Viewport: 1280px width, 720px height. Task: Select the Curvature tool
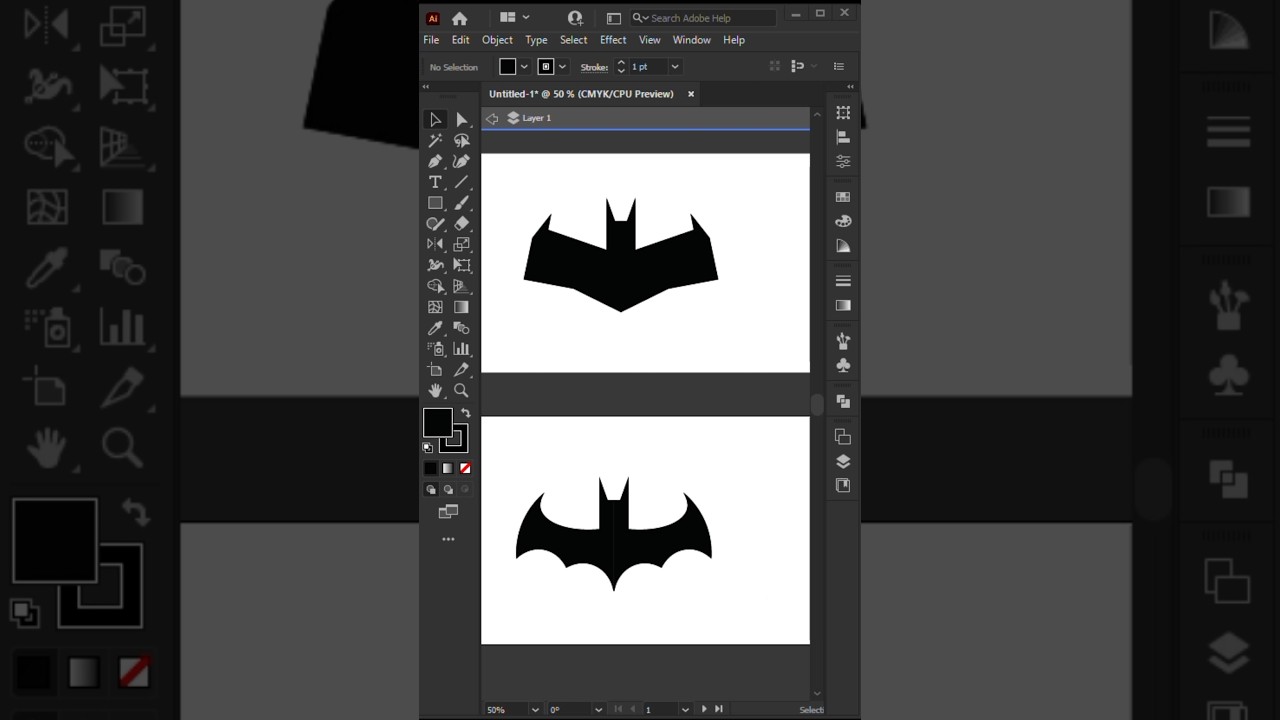pyautogui.click(x=461, y=162)
